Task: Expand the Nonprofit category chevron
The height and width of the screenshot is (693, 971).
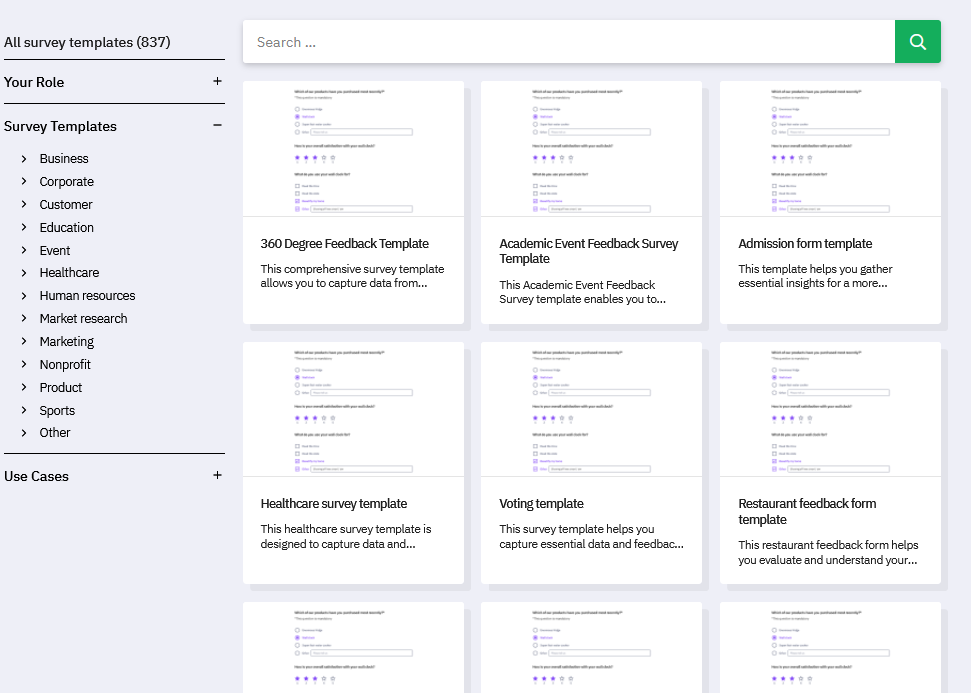Action: tap(24, 365)
